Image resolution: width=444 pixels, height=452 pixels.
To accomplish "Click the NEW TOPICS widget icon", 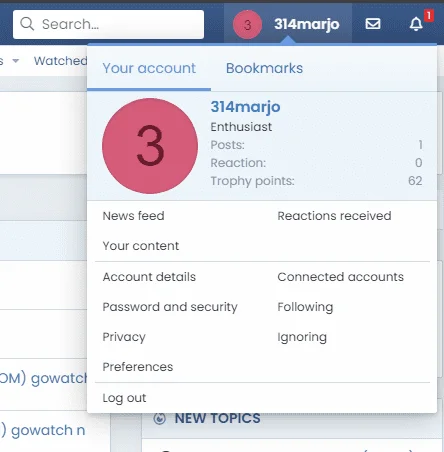I will coord(160,418).
